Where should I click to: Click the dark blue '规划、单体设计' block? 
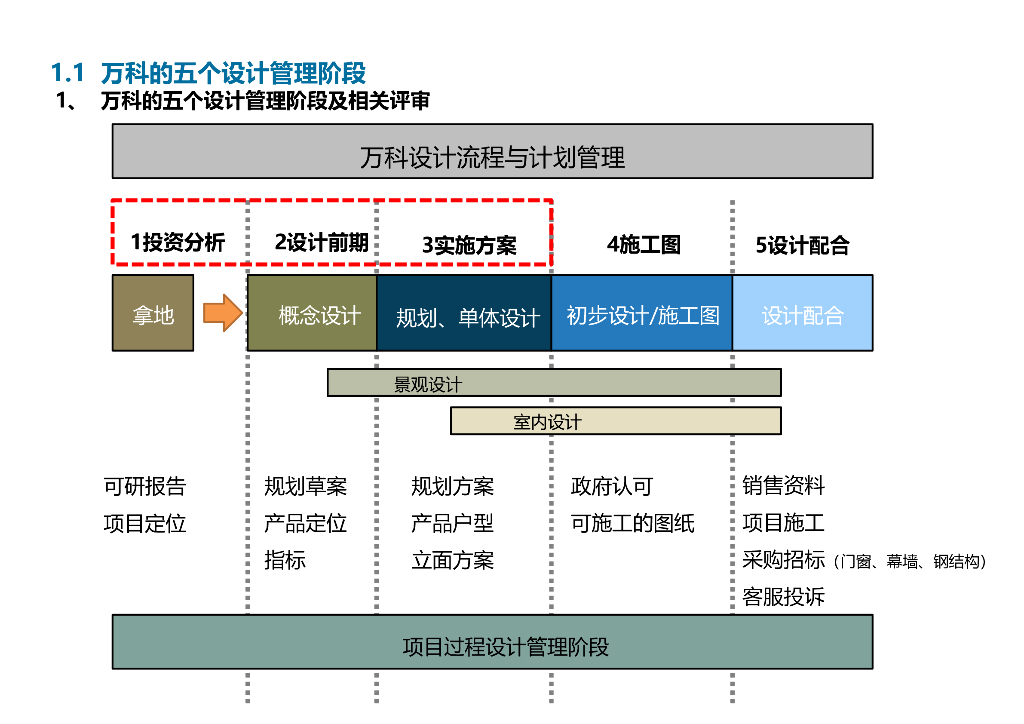point(464,313)
